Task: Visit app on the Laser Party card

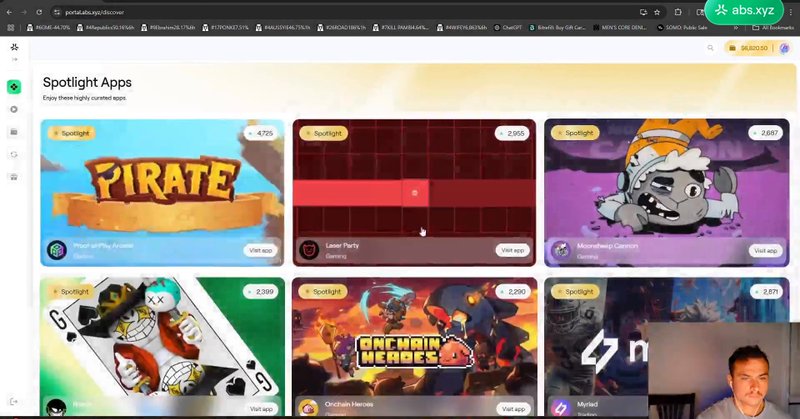Action: [512, 250]
